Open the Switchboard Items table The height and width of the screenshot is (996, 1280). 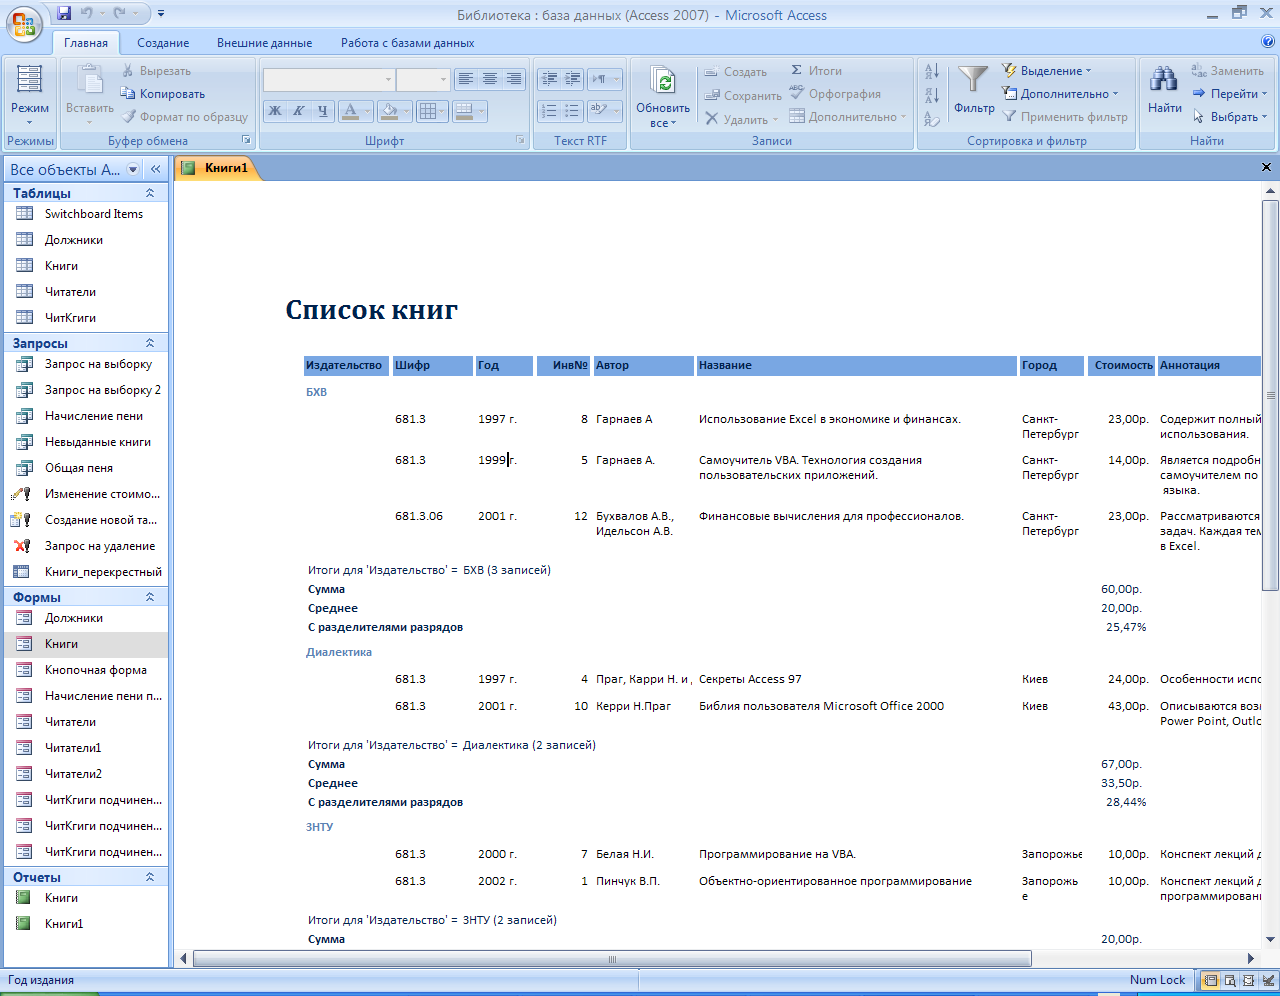pos(86,214)
